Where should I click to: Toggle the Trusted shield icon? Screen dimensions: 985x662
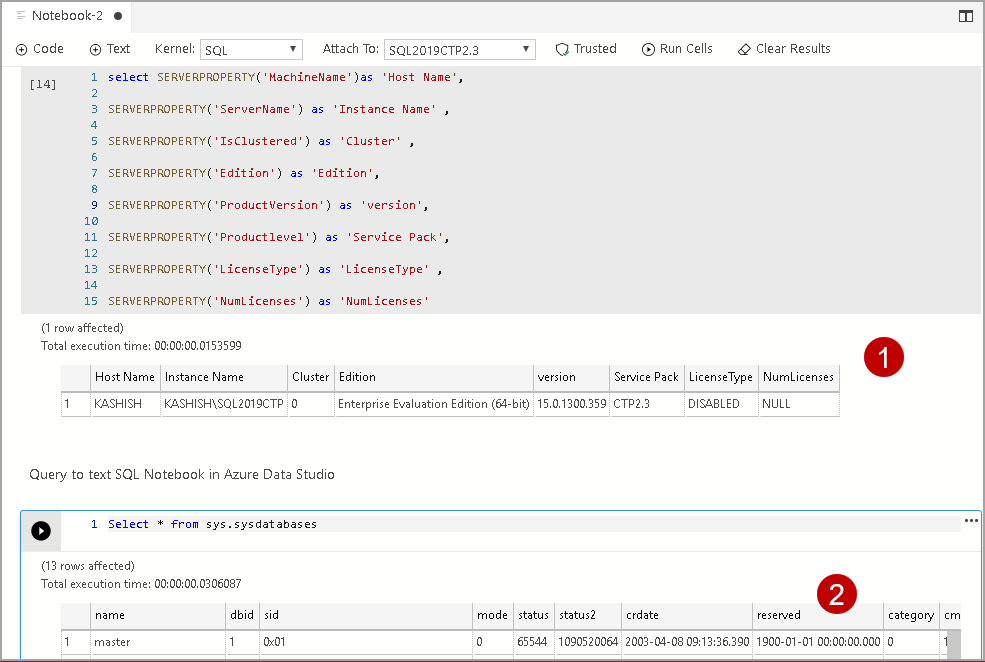coord(562,49)
